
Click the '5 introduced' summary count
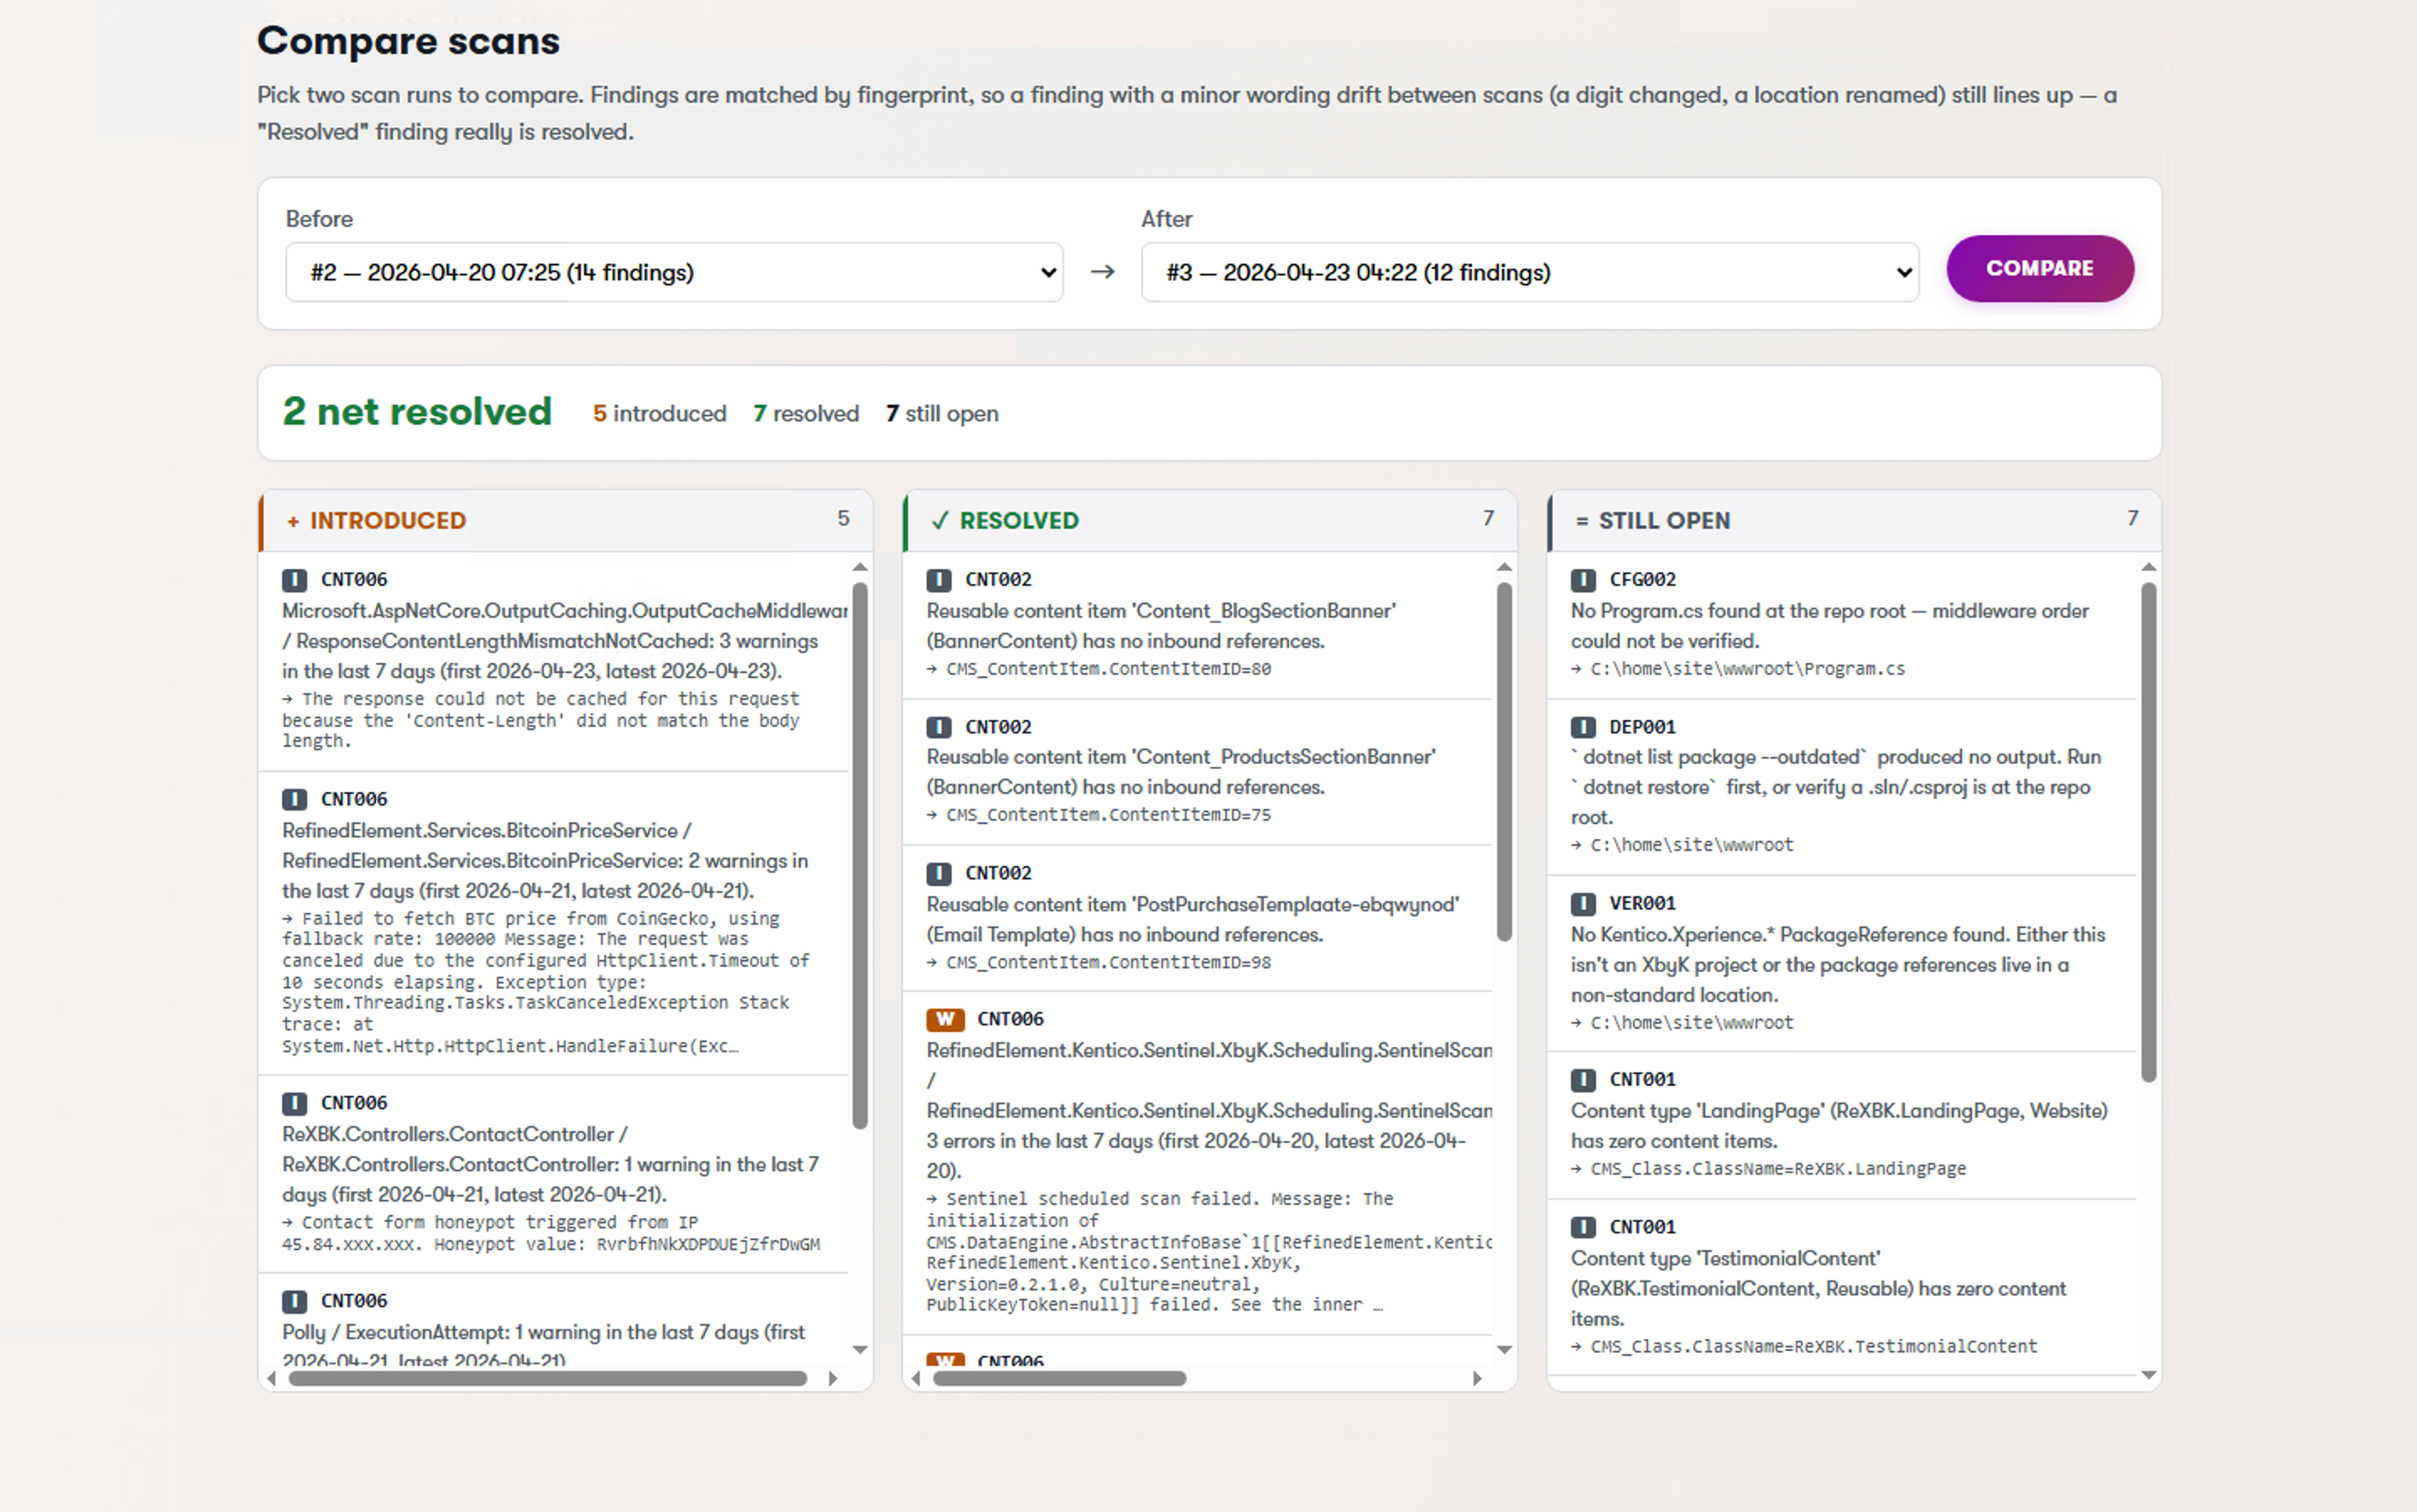(659, 413)
